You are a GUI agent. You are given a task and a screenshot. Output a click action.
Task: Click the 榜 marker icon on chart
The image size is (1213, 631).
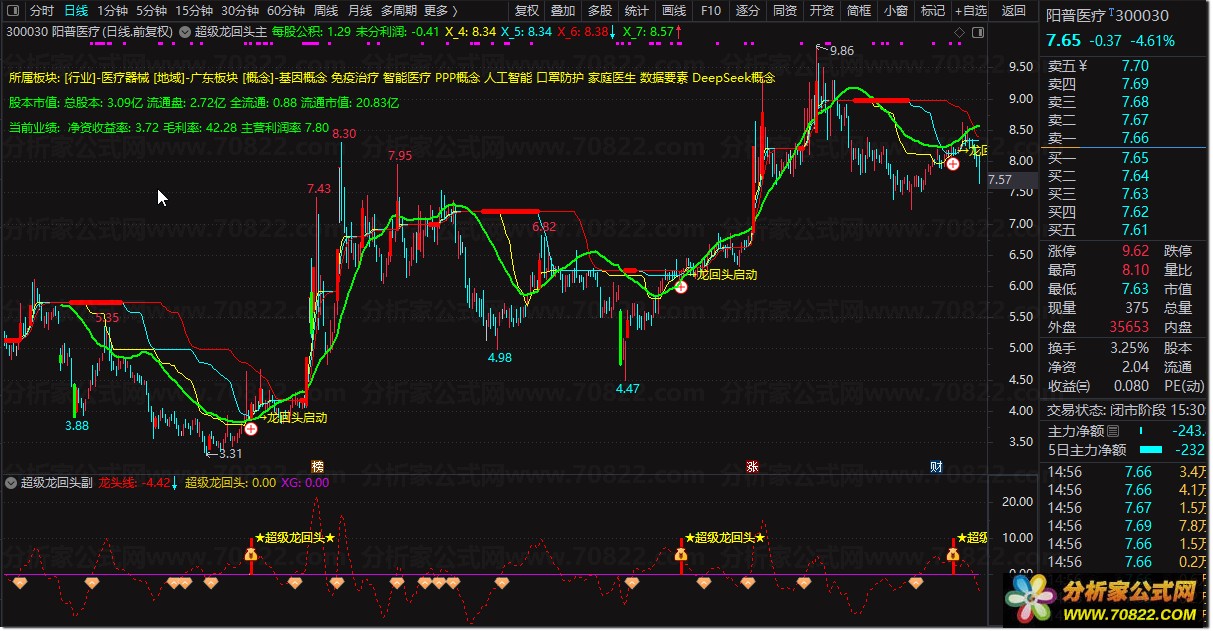(x=318, y=466)
